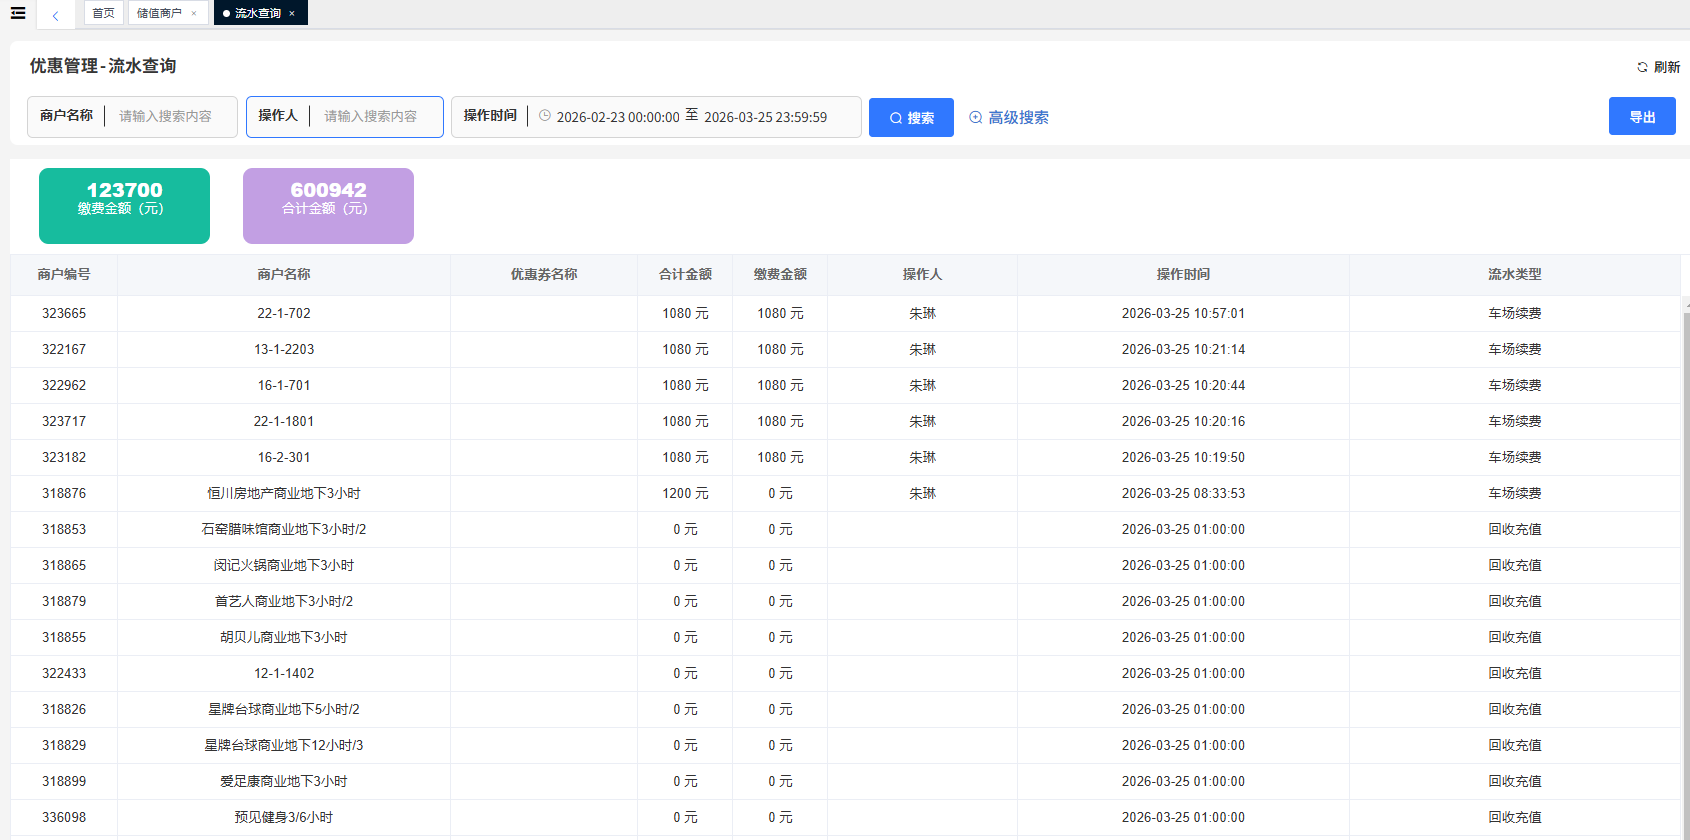Click timestamp 2026-03-25 10:57:01
Screen dimensions: 1690x840
coord(1183,313)
